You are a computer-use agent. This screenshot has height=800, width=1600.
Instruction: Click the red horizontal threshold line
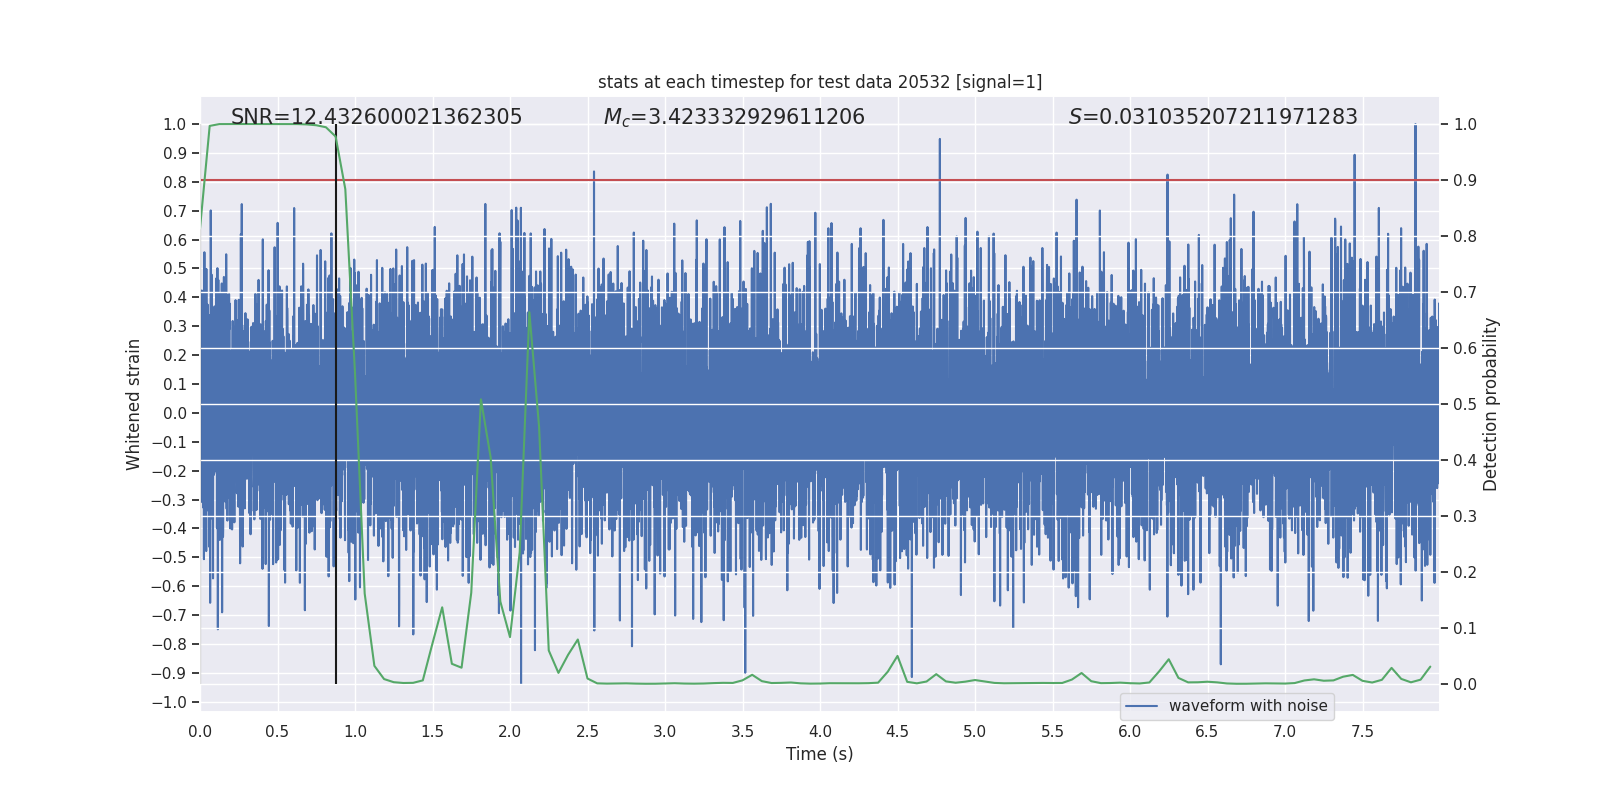[900, 180]
